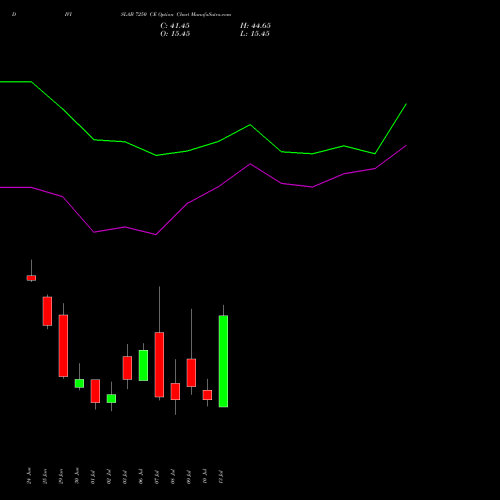Click the 09 Jul date axis label

(x=189, y=477)
